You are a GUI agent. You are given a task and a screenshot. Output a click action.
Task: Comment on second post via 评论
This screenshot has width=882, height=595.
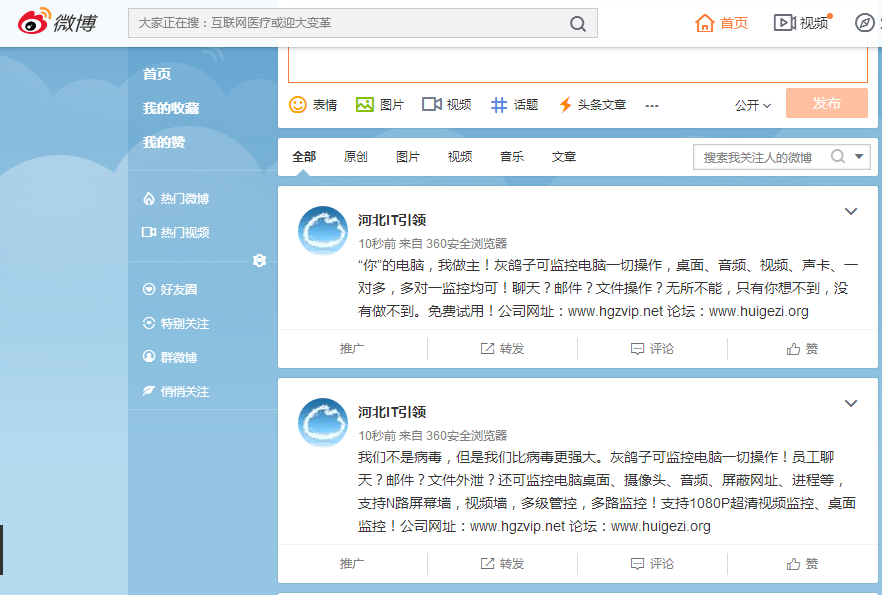(x=652, y=564)
